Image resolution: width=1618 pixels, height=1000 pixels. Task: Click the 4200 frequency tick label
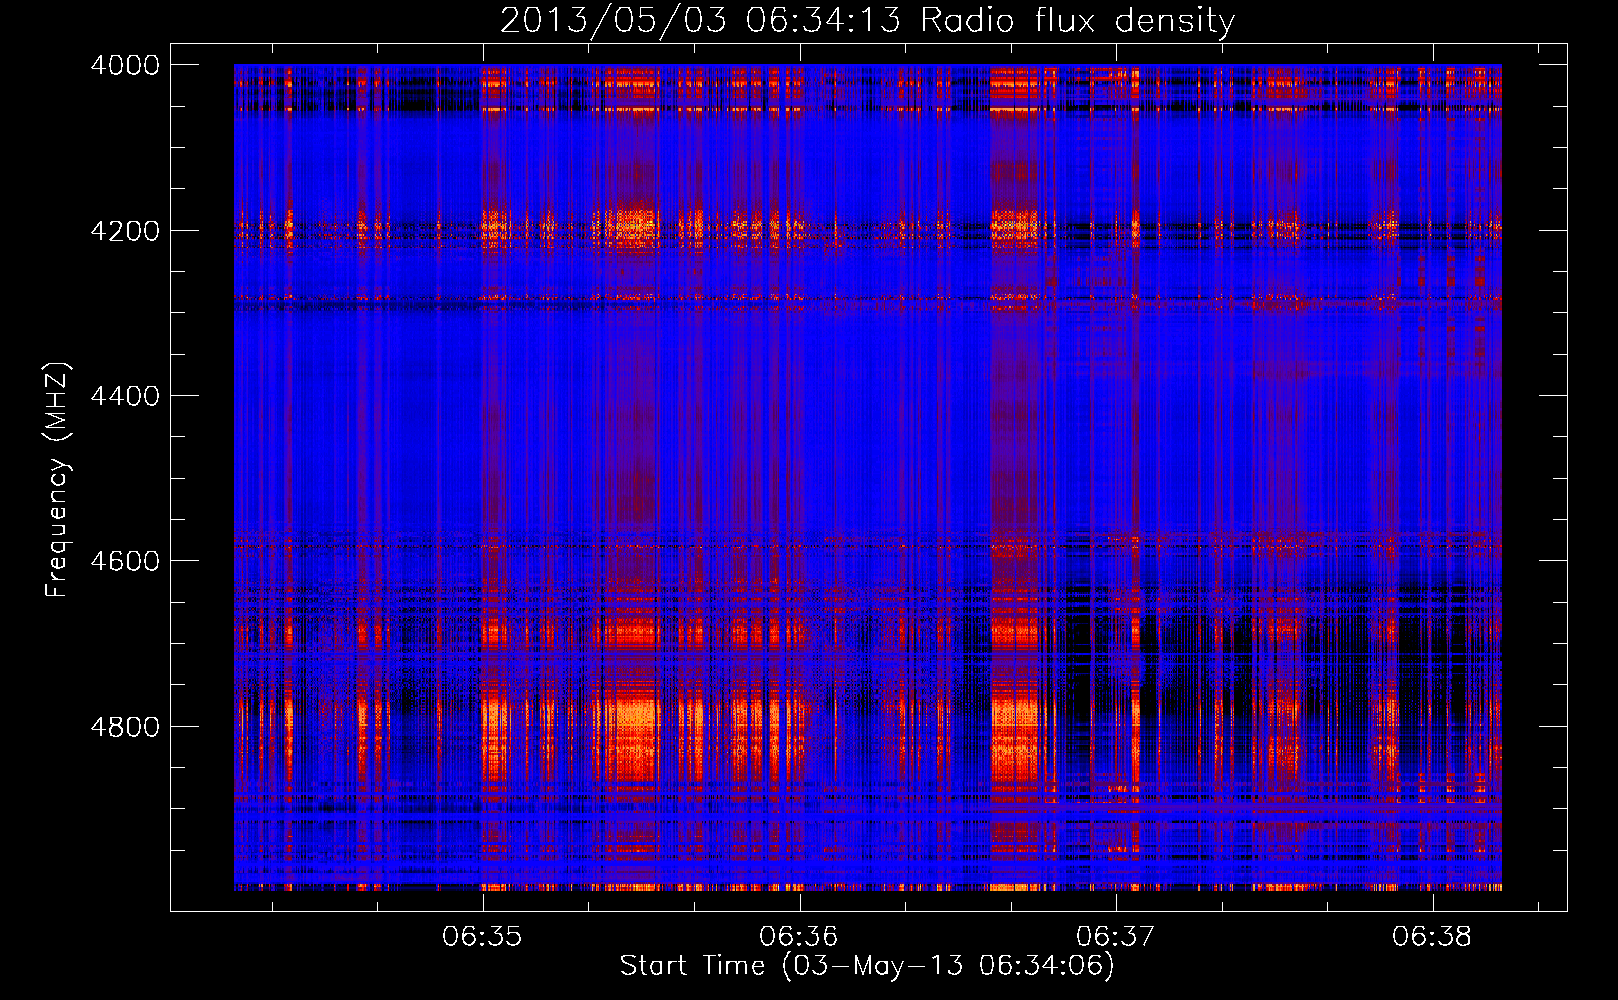point(125,231)
